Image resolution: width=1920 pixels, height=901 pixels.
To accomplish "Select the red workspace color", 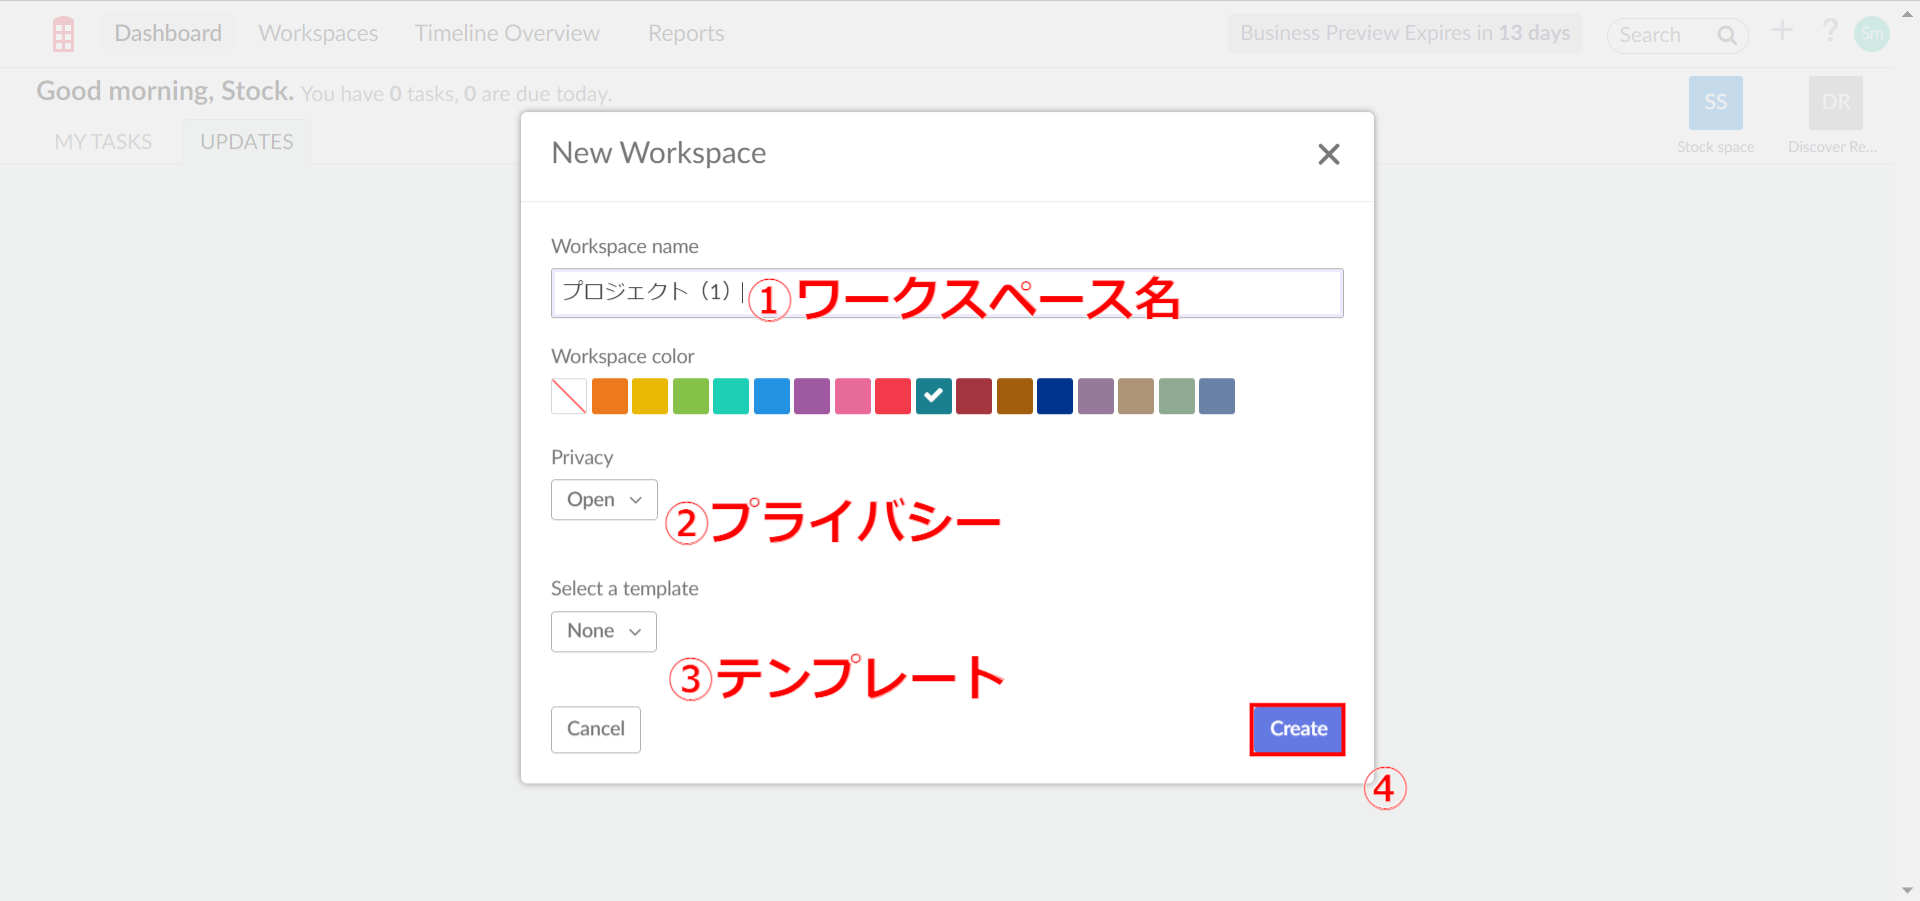I will point(893,396).
